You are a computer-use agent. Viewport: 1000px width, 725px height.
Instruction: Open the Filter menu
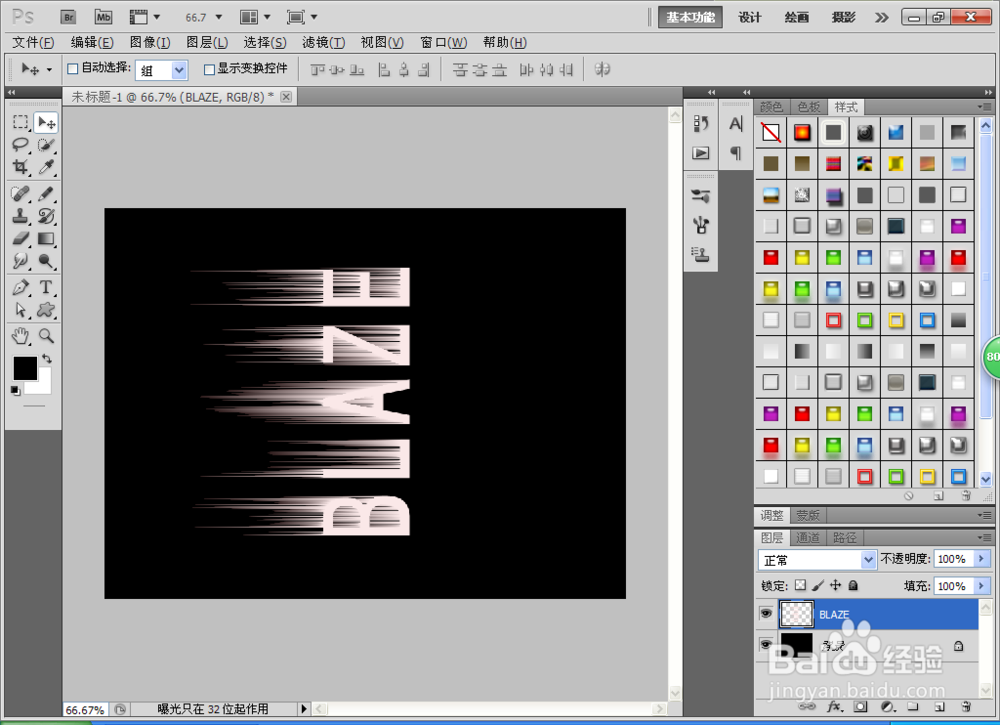pos(324,43)
